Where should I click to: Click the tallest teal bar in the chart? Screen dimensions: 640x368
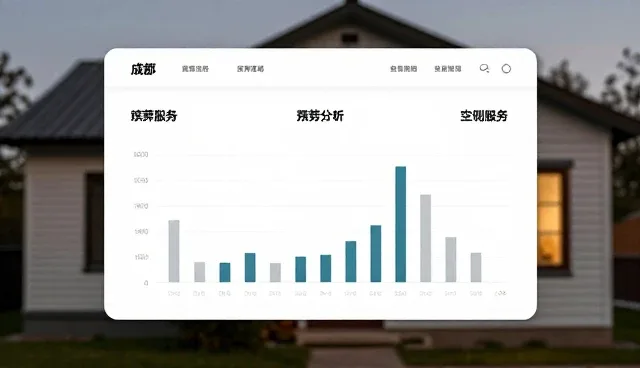(401, 224)
